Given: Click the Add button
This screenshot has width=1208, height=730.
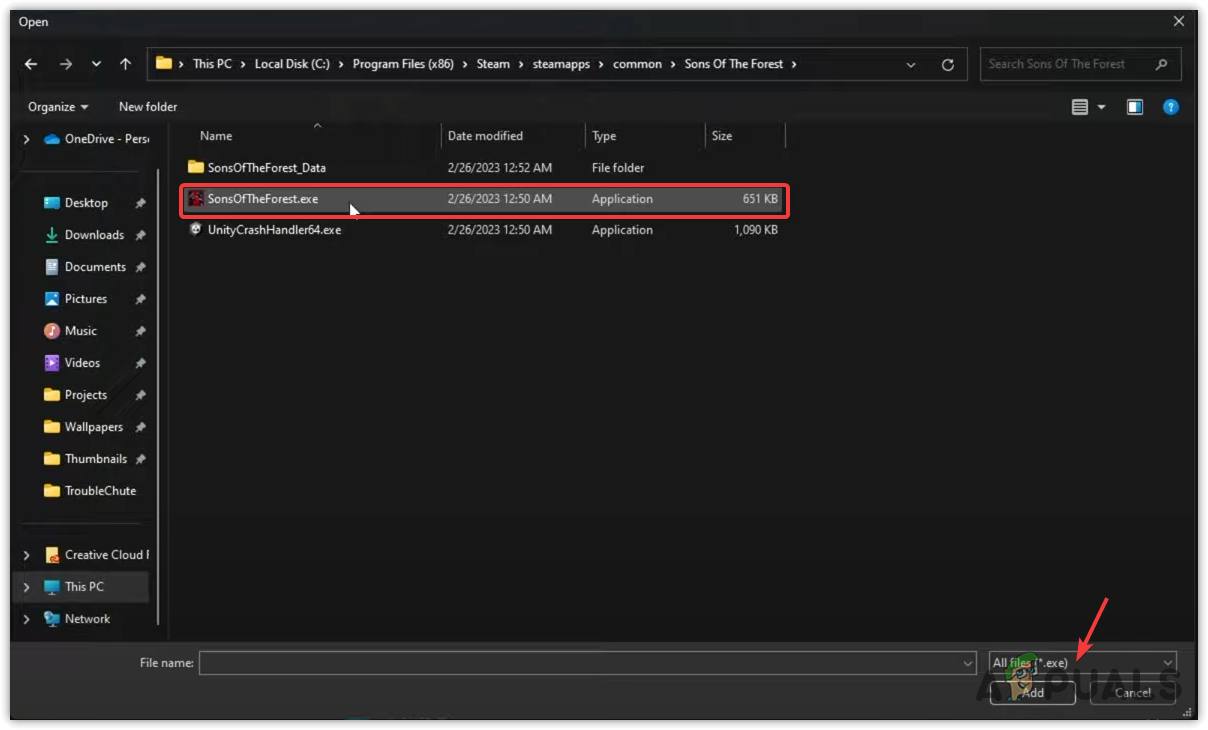Looking at the screenshot, I should (1032, 693).
